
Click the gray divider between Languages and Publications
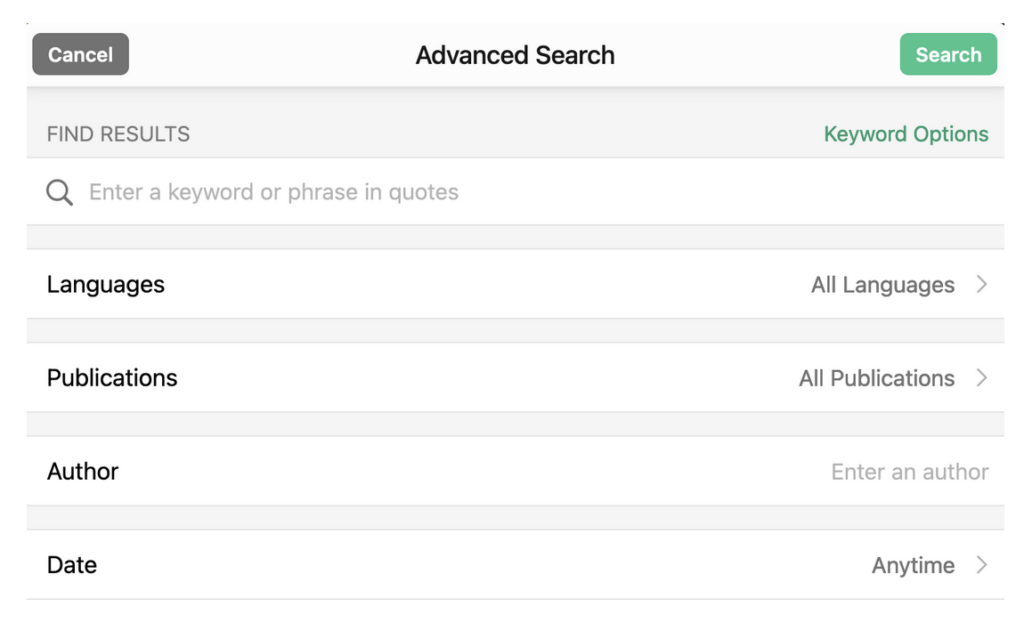515,331
